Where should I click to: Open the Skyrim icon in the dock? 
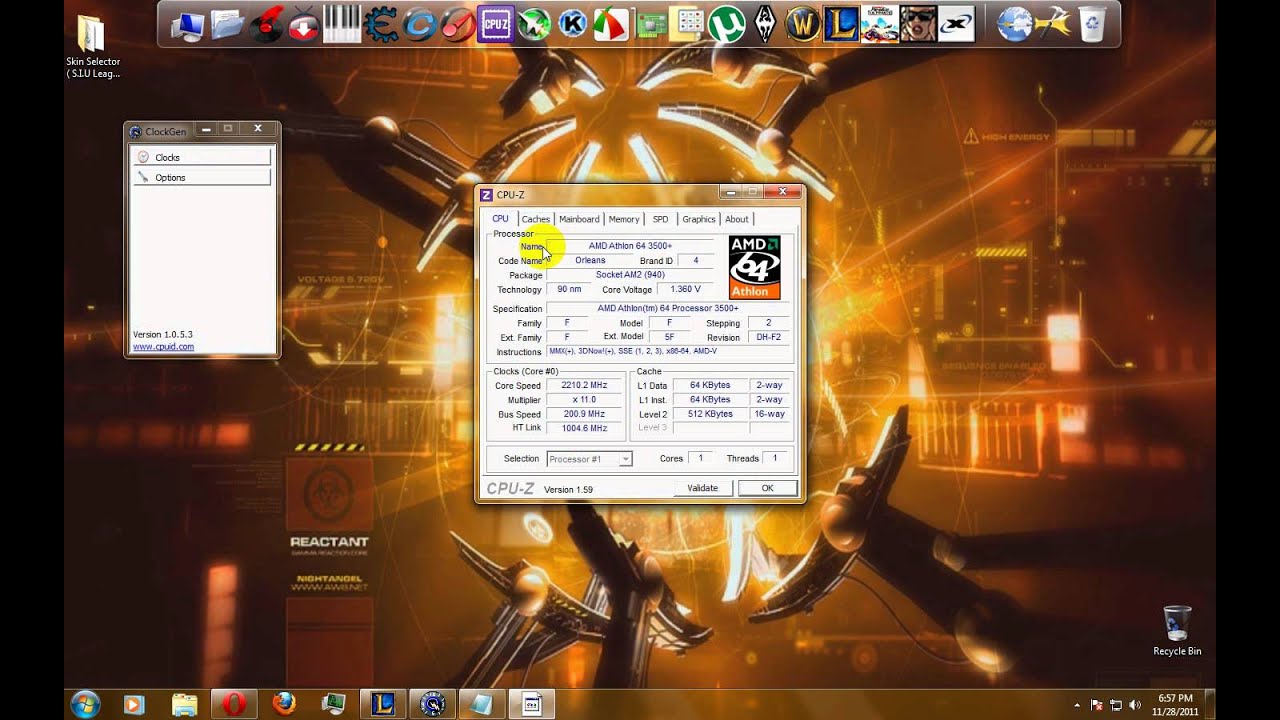pos(765,25)
